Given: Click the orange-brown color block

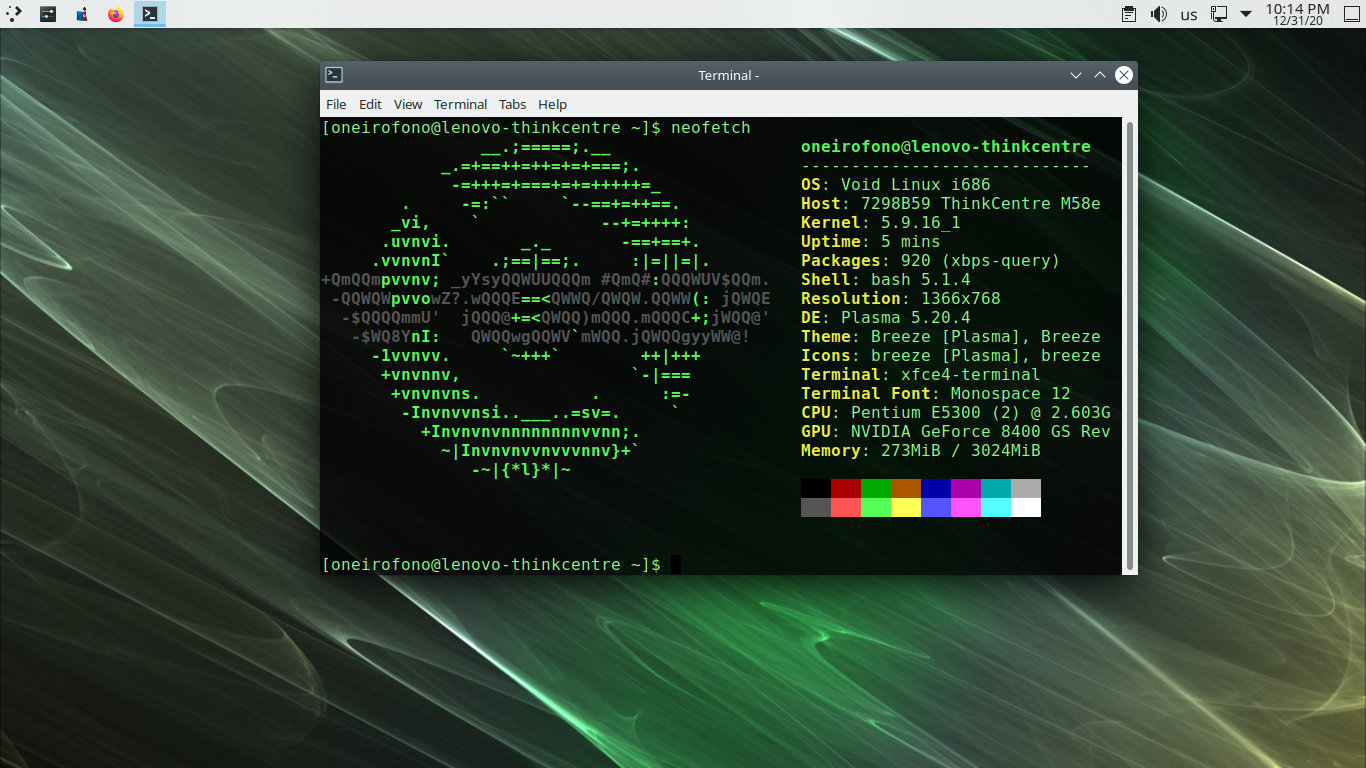Looking at the screenshot, I should click(906, 488).
